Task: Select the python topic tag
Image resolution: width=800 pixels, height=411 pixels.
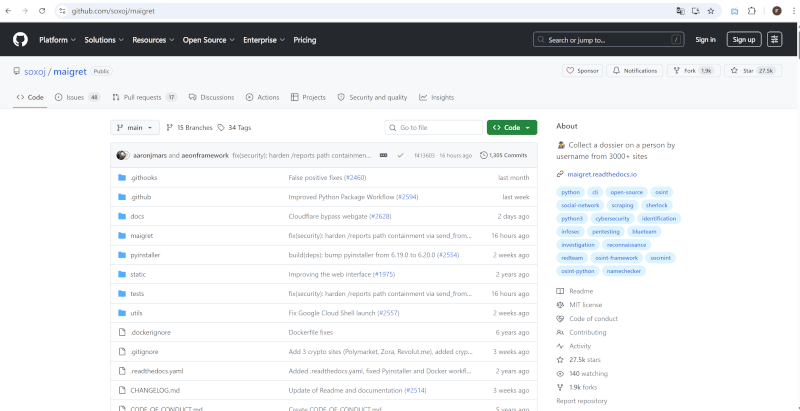Action: (570, 192)
